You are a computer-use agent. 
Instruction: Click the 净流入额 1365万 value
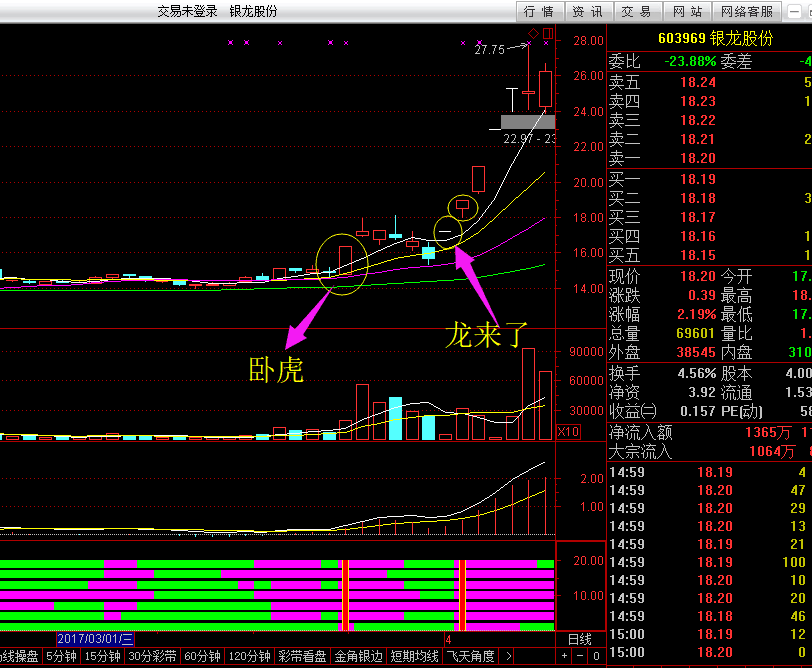coord(768,432)
